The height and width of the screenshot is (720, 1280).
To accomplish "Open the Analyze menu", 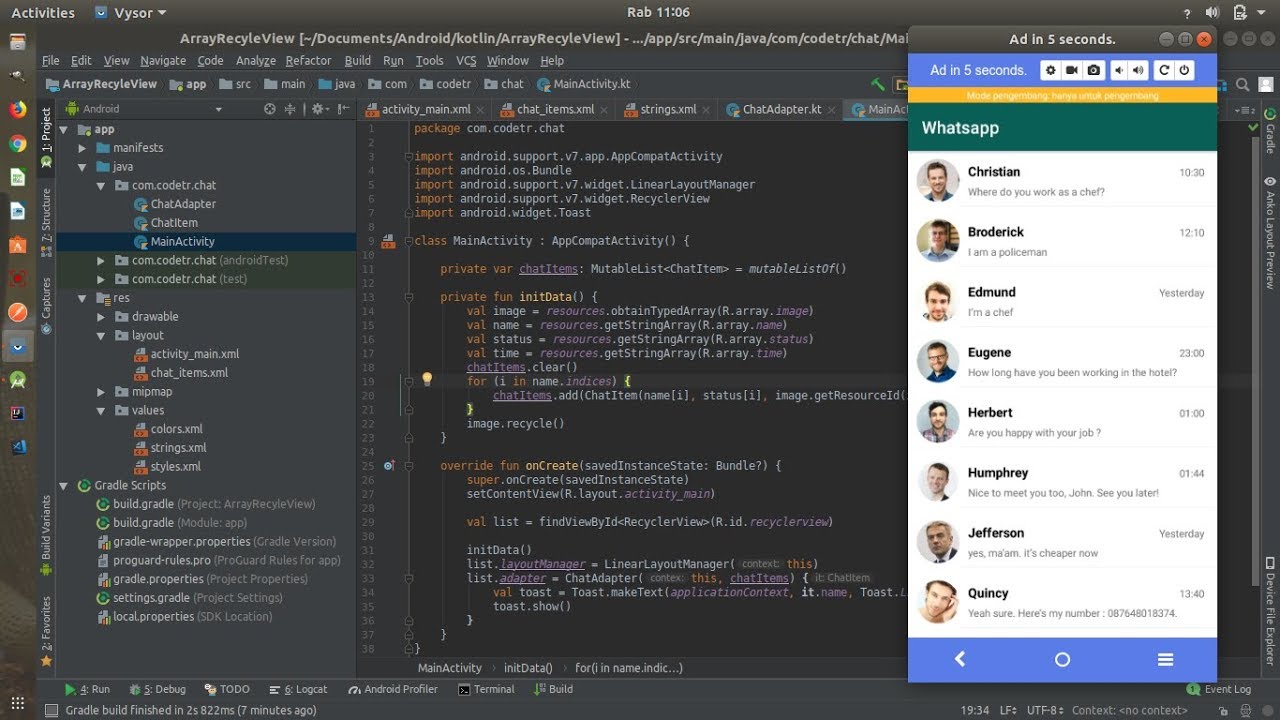I will 256,60.
